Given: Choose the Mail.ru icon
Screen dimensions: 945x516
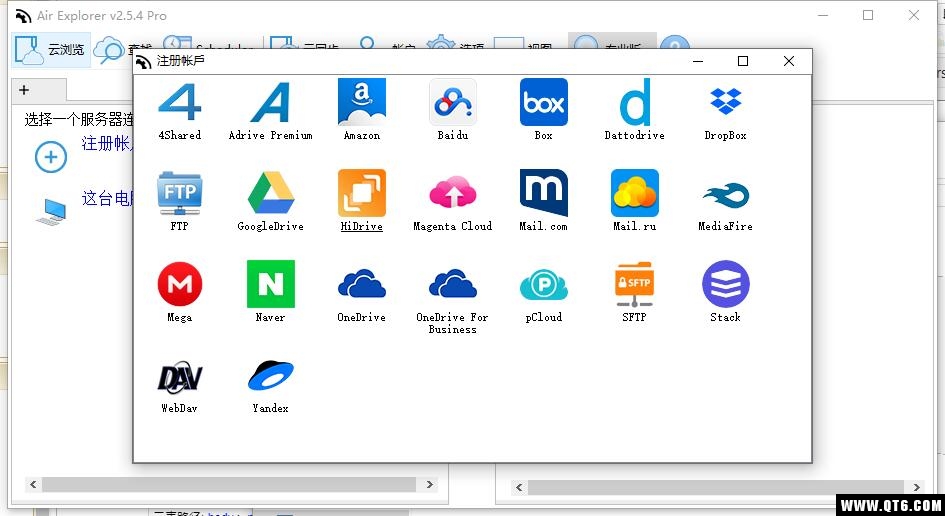Looking at the screenshot, I should [x=635, y=193].
